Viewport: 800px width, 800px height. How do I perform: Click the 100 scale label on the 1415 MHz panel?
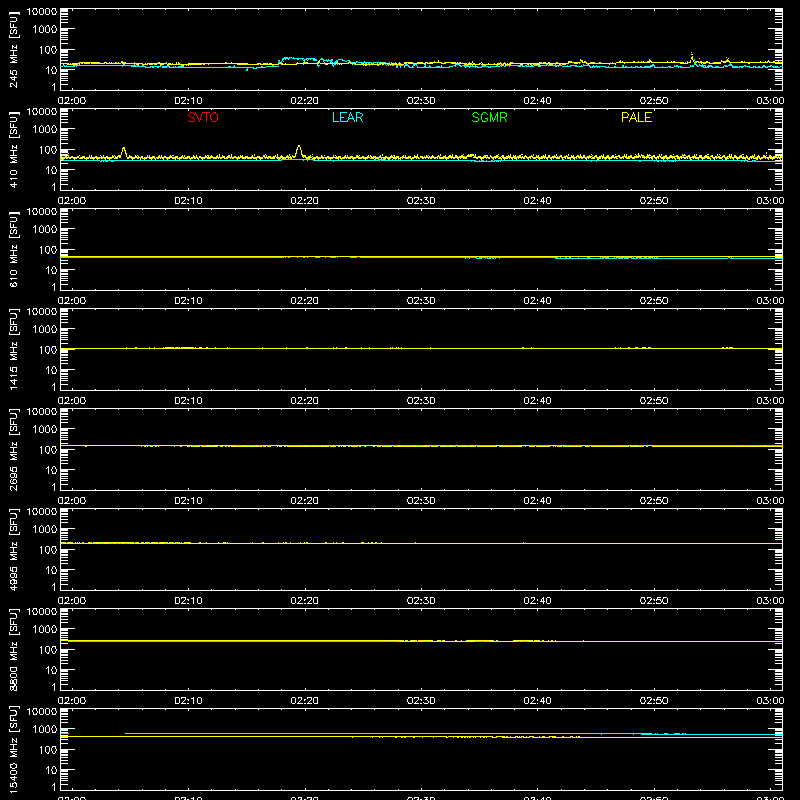(x=48, y=350)
